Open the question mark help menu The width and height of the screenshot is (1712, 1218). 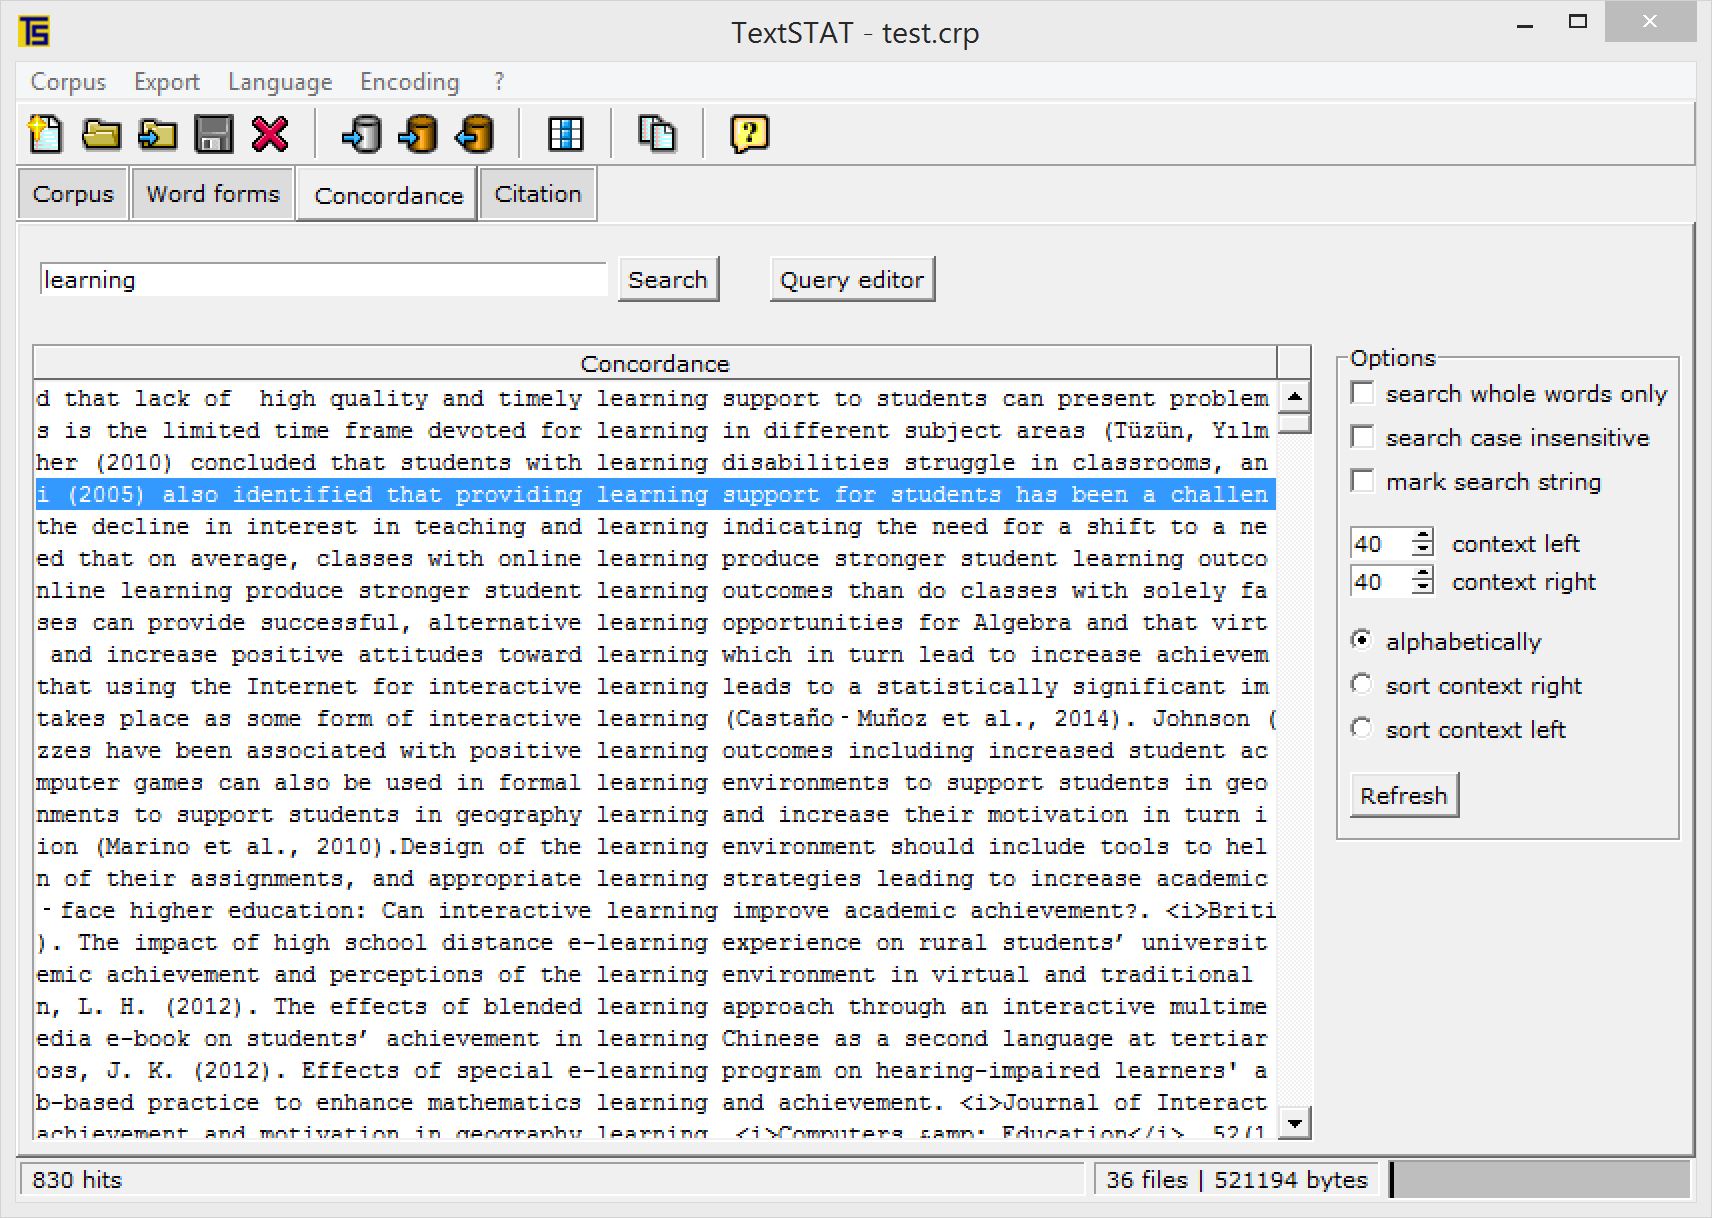click(499, 82)
